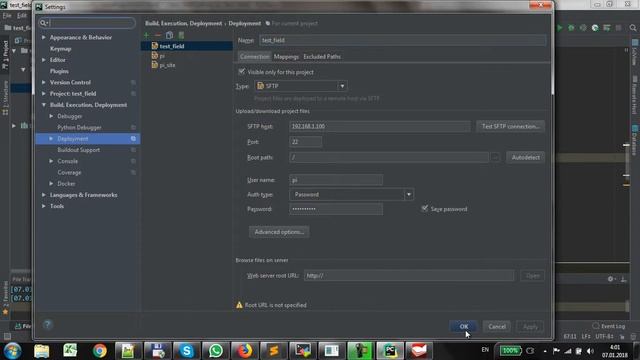This screenshot has height=360, width=640.
Task: Click the Password field
Action: point(336,209)
